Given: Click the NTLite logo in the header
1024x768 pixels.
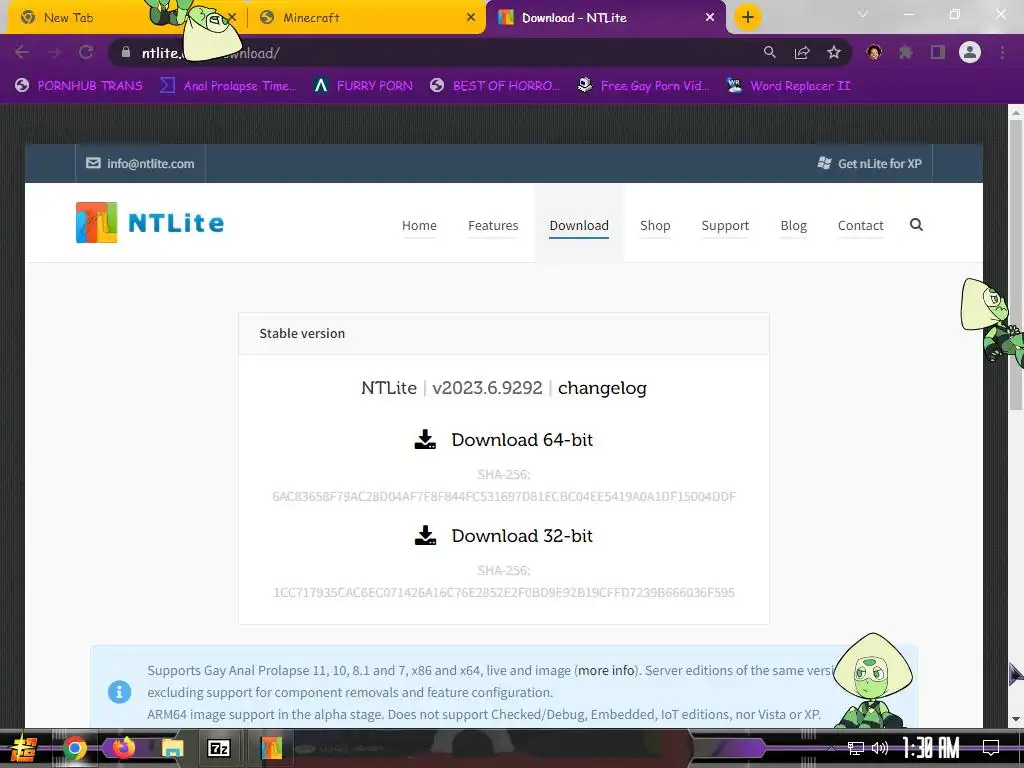Looking at the screenshot, I should point(150,223).
